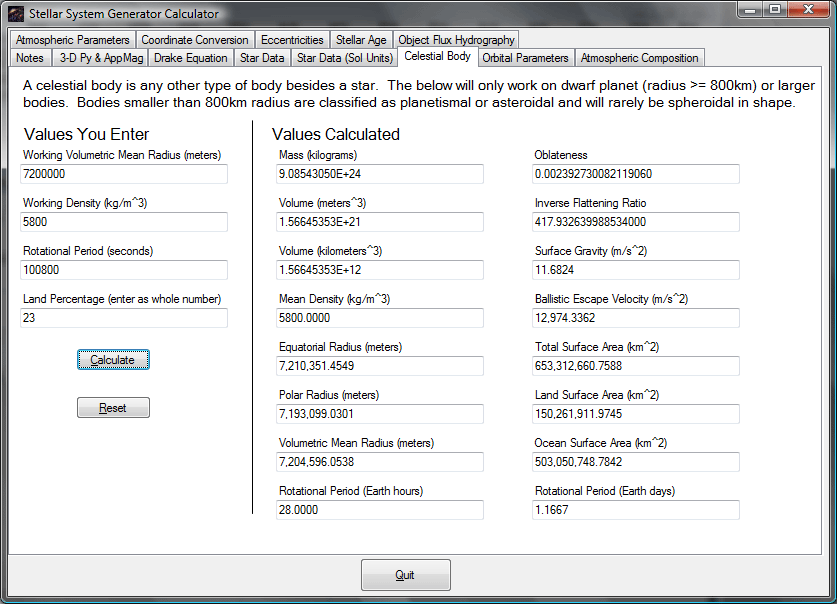837x604 pixels.
Task: Click the Polar Radius result field
Action: tap(380, 414)
